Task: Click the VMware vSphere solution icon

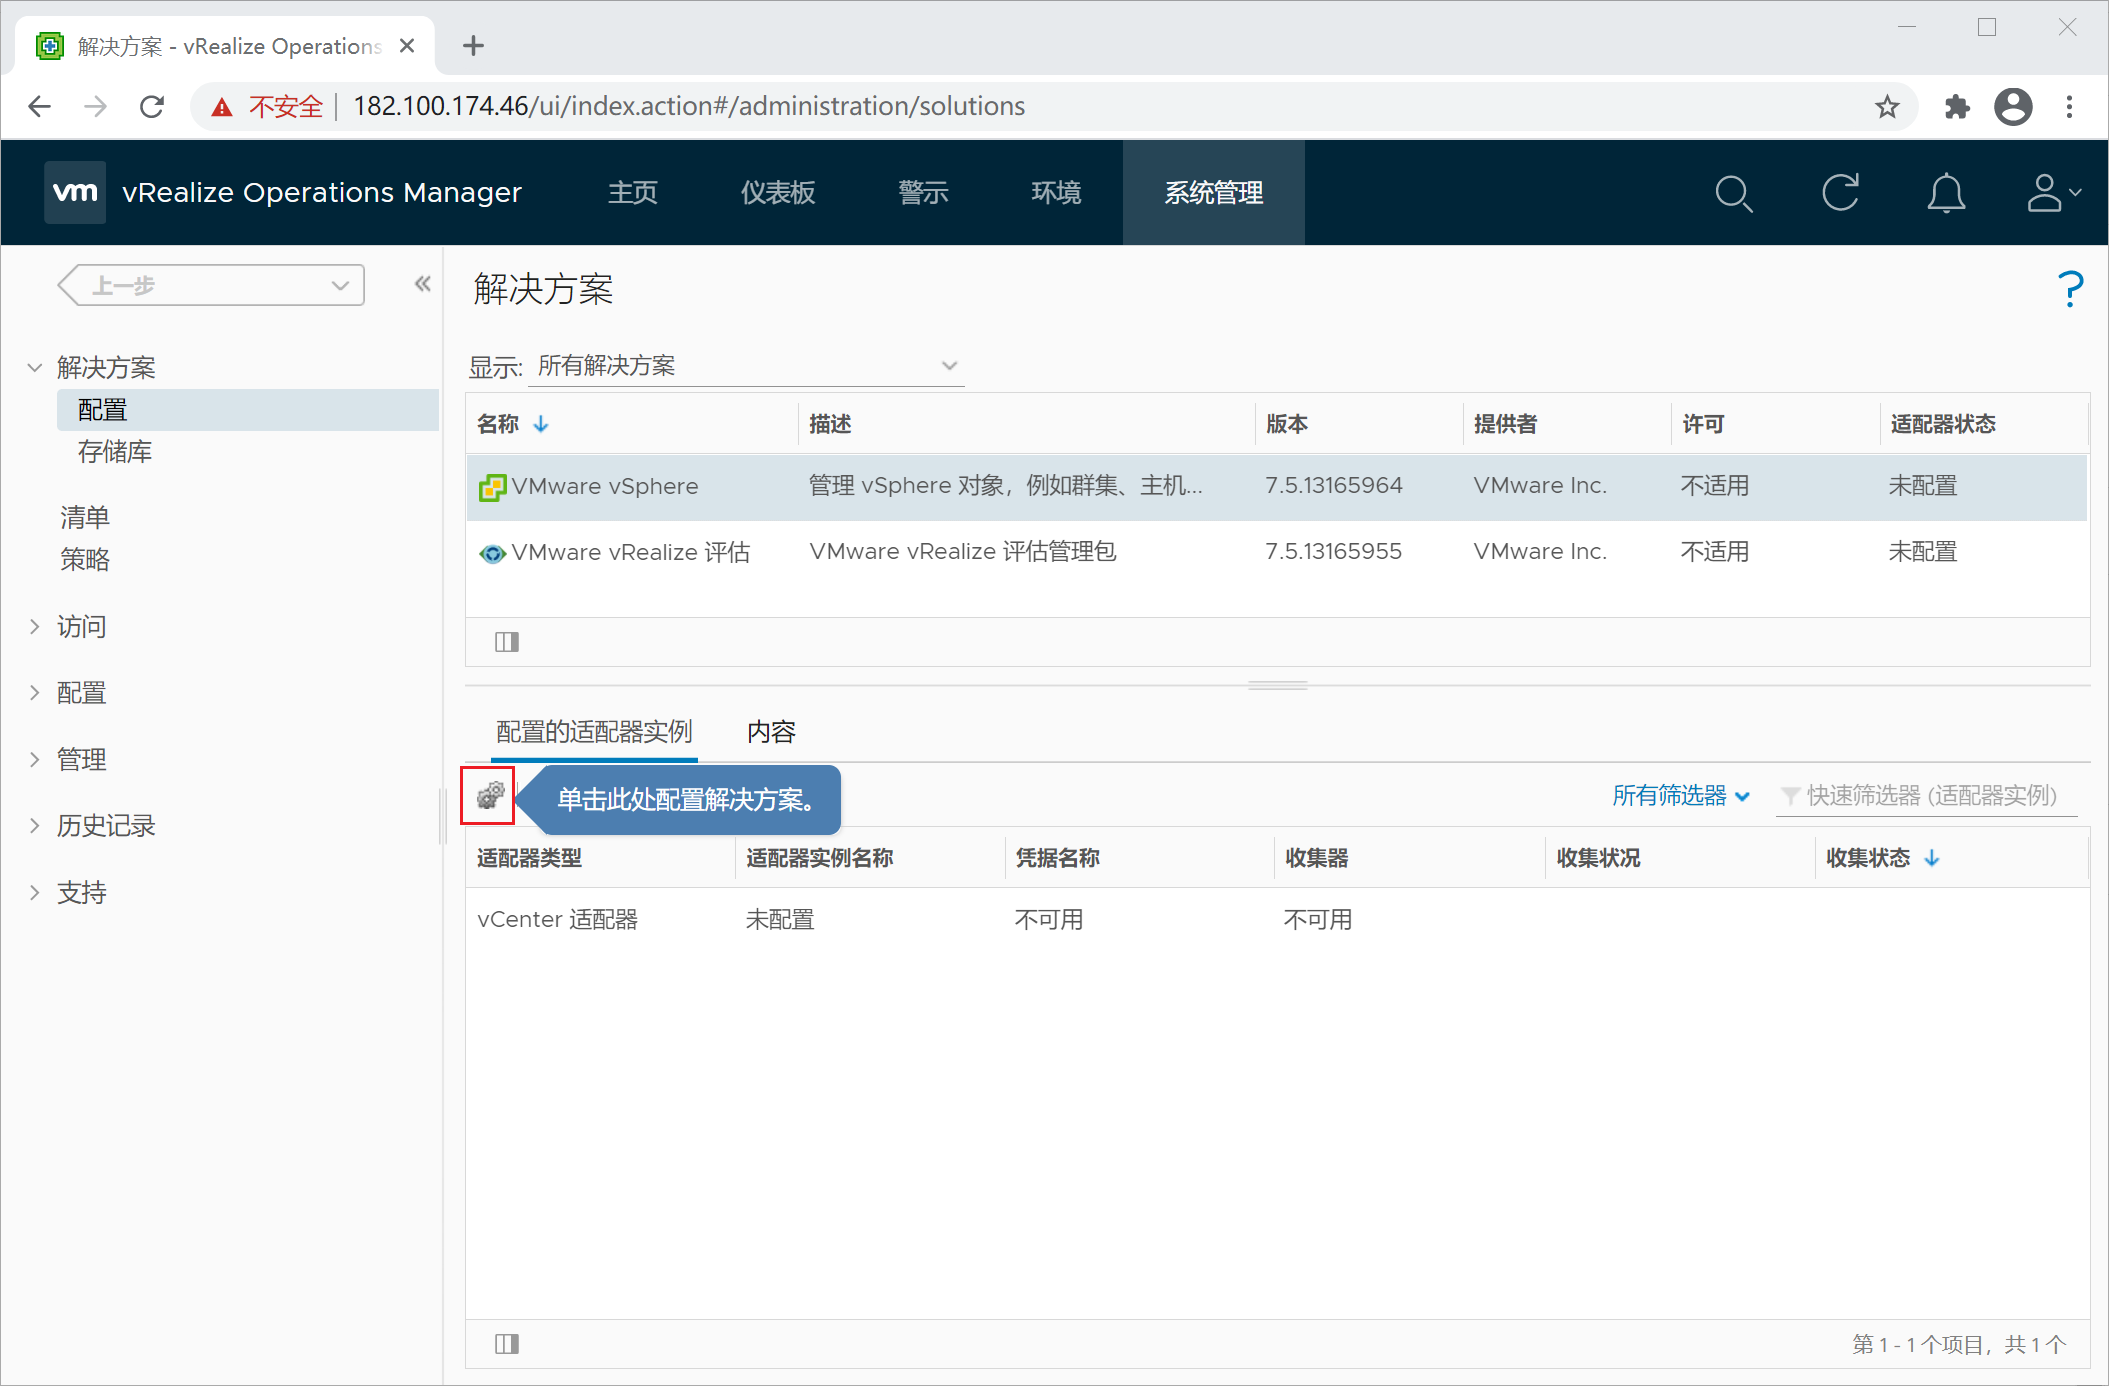Action: [492, 487]
